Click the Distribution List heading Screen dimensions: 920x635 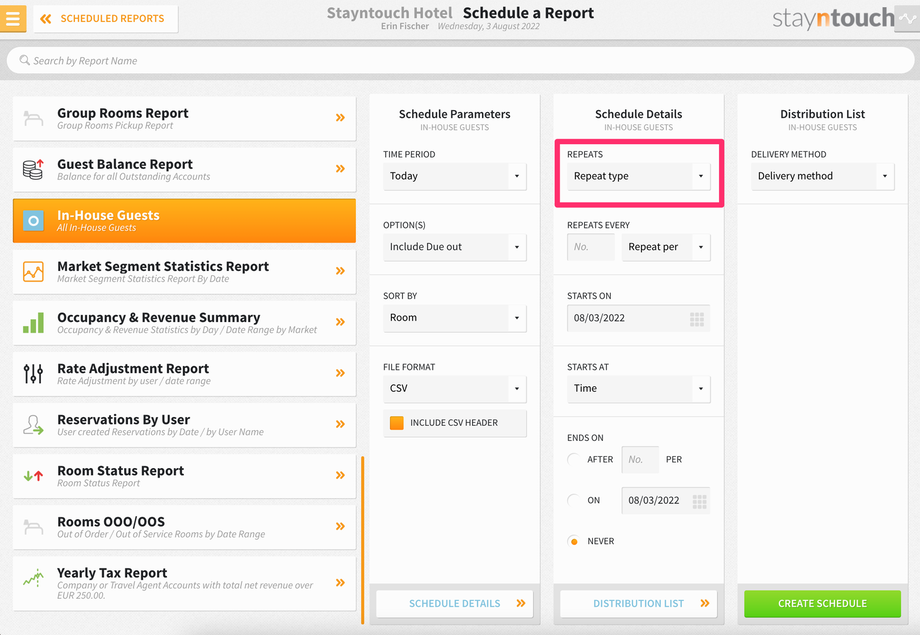(823, 114)
